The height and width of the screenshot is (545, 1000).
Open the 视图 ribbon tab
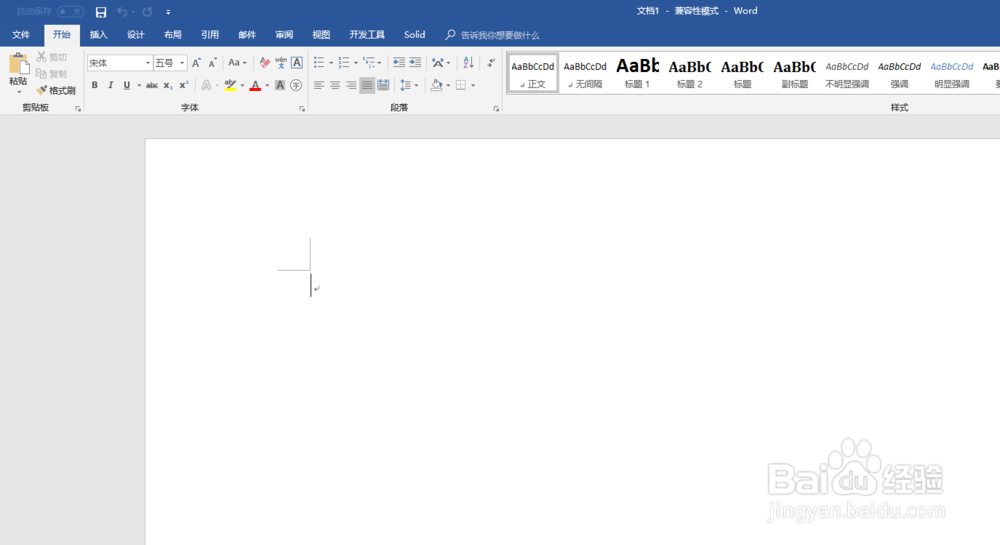point(321,35)
